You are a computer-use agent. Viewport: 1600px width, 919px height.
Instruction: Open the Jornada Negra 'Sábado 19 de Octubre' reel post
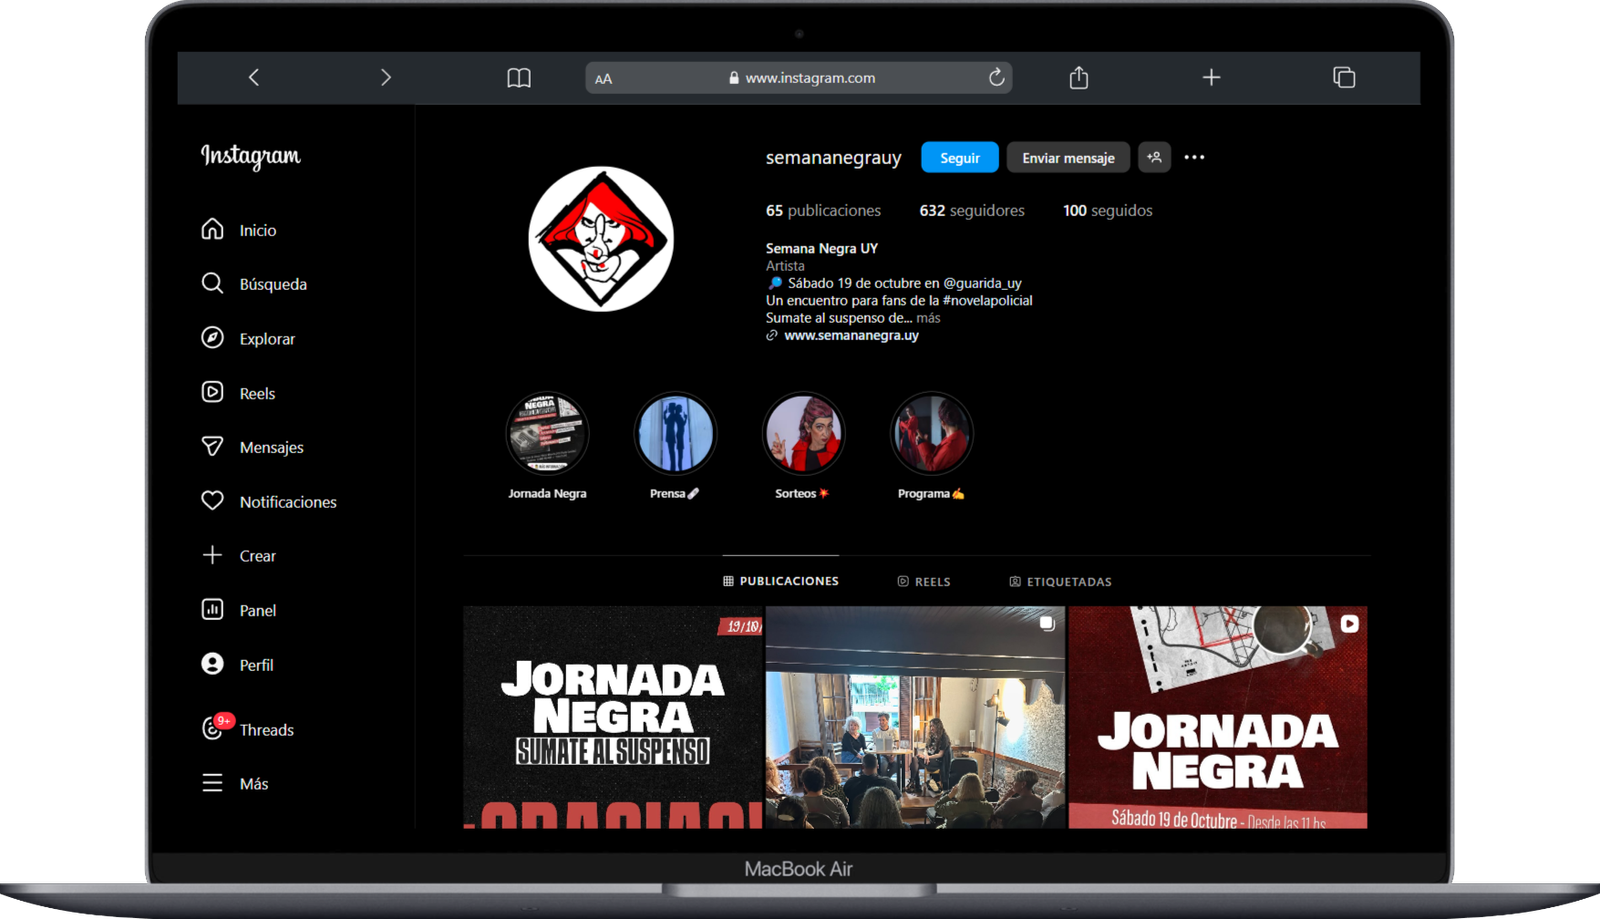click(1217, 717)
